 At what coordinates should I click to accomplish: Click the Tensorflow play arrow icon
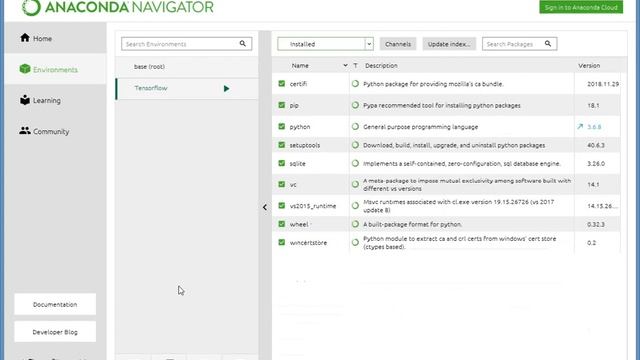click(x=226, y=89)
